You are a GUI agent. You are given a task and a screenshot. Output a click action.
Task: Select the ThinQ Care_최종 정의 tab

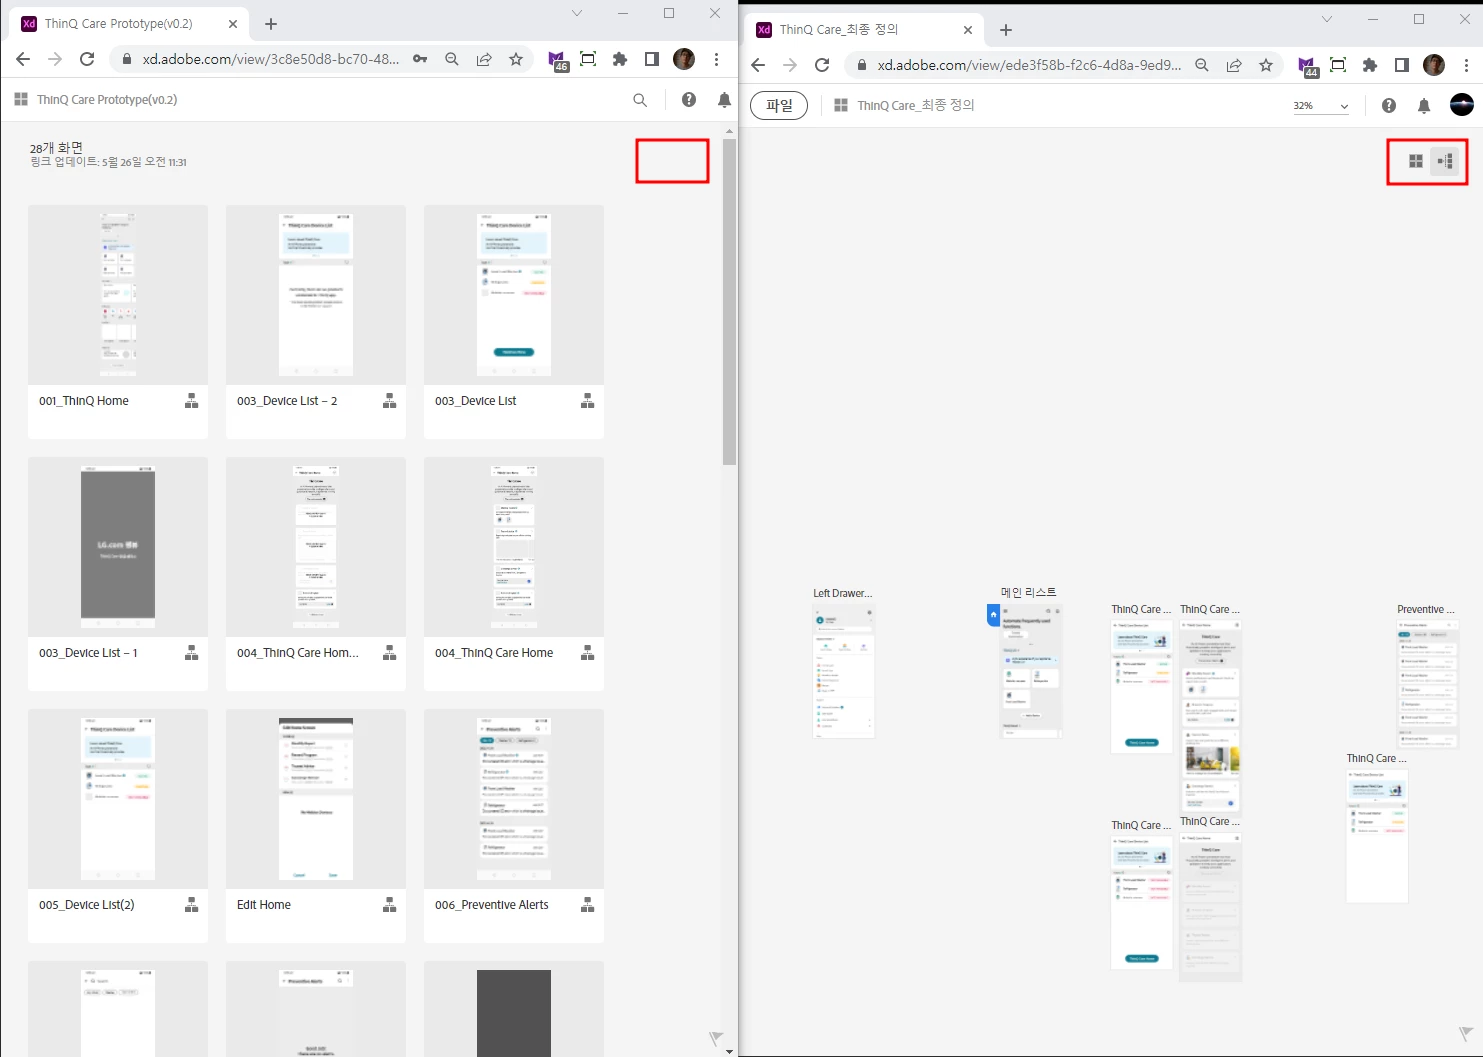865,30
